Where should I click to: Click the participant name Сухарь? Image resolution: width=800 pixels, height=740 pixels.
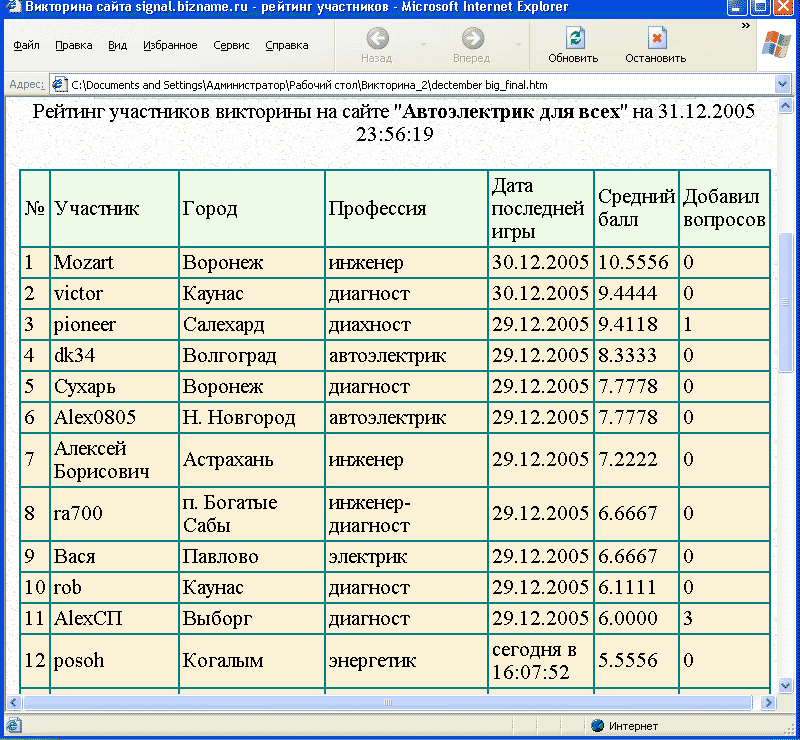(x=84, y=387)
